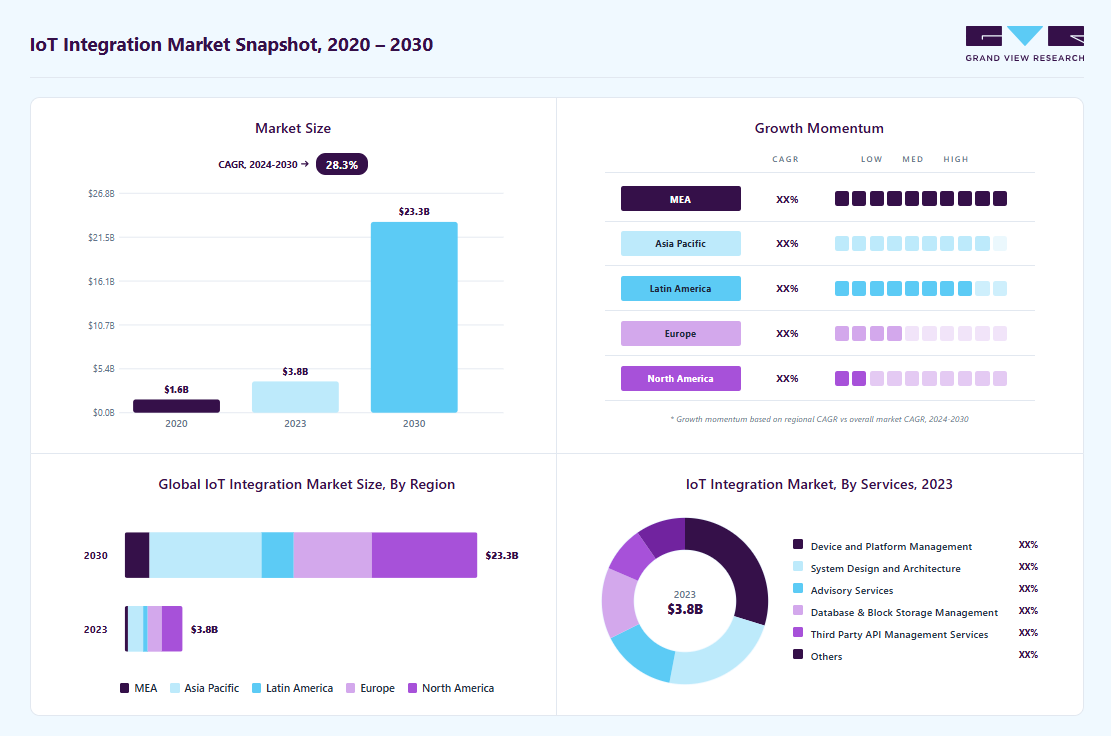Click System Design and Architecture legend swatch
The width and height of the screenshot is (1111, 736).
coord(798,566)
